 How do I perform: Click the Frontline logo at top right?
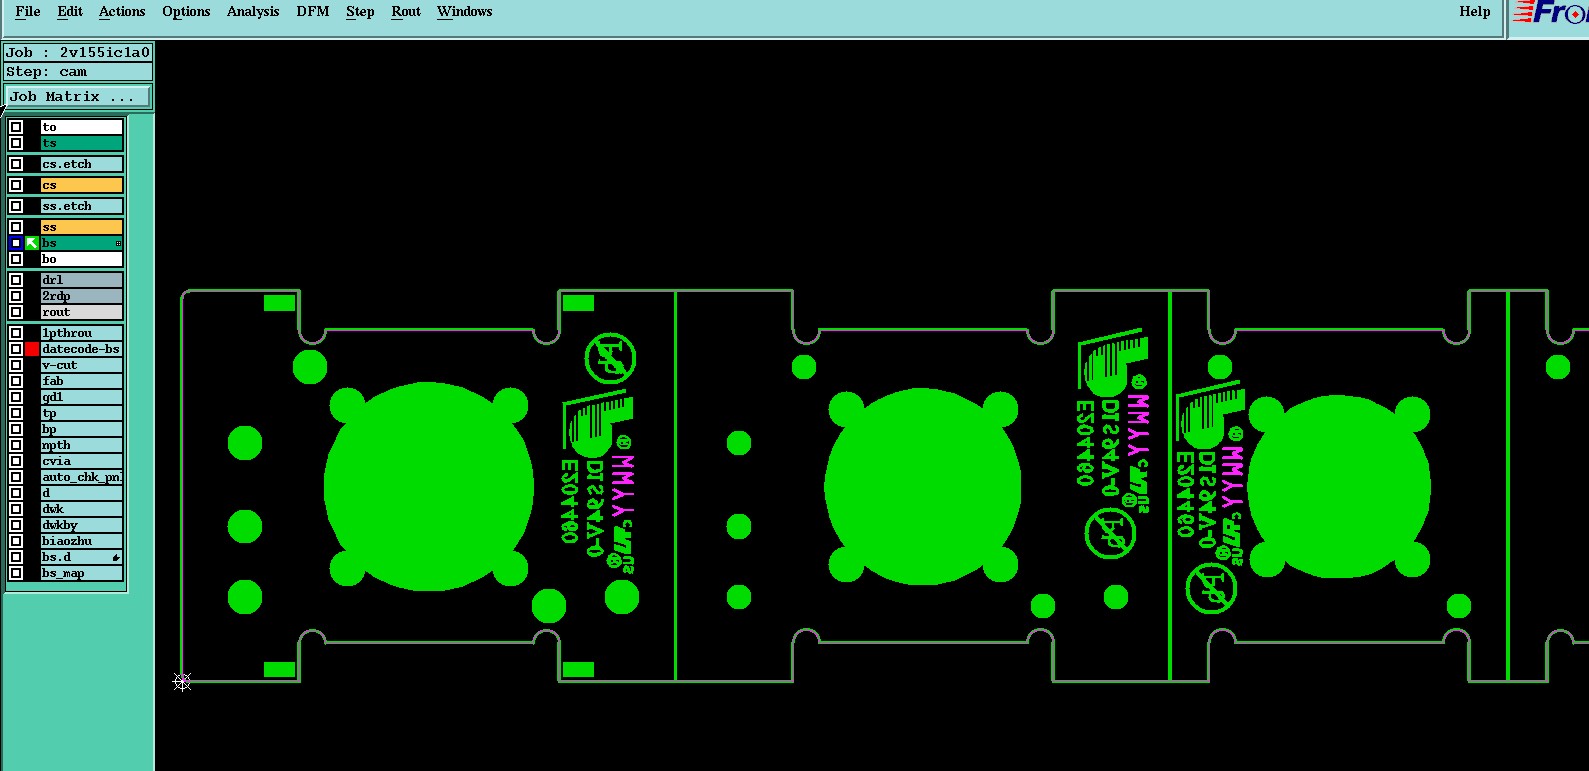click(x=1549, y=12)
